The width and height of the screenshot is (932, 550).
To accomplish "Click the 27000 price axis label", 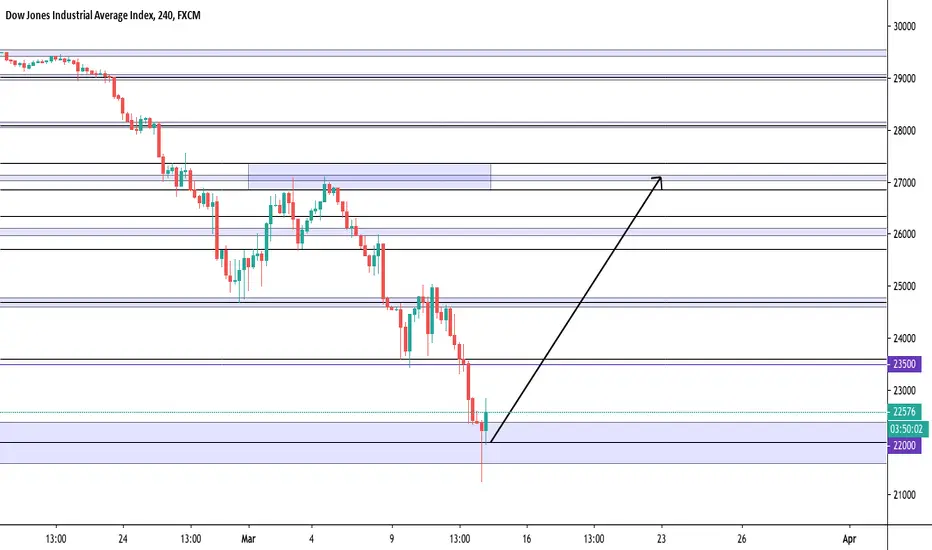I will pyautogui.click(x=904, y=183).
